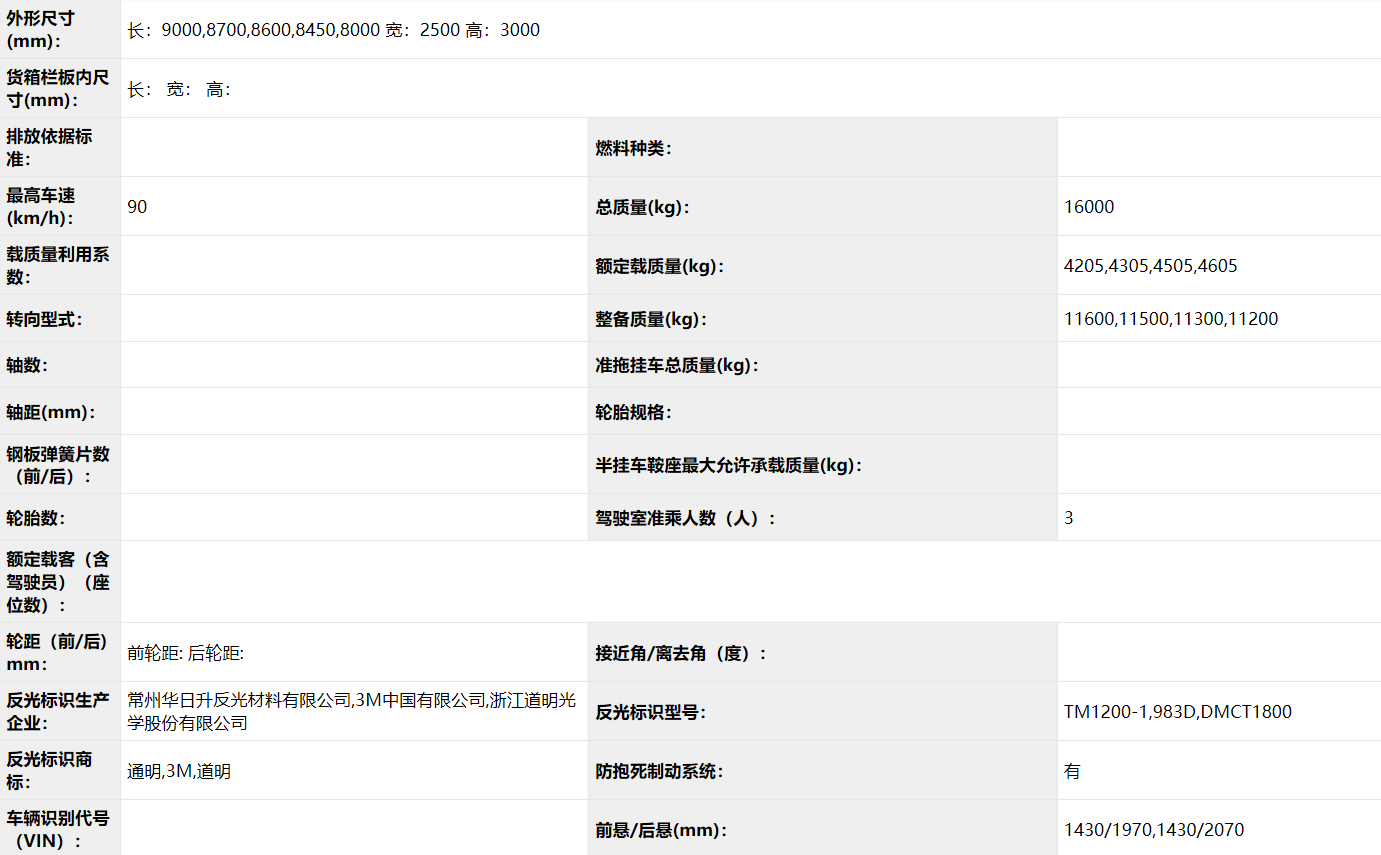1381x855 pixels.
Task: Select the overhang value 1430/1970,1430/2070
Action: 1154,830
